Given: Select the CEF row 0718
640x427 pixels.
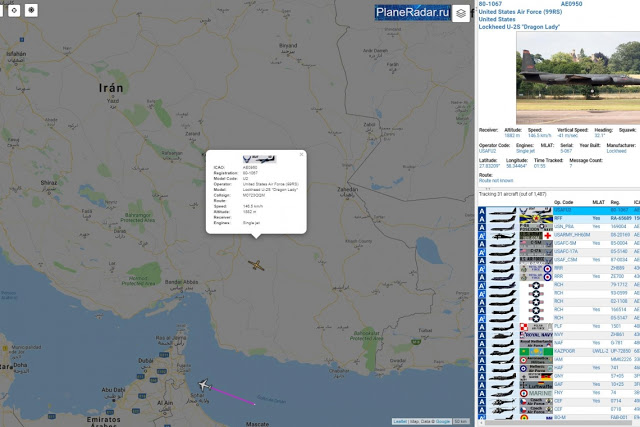Looking at the screenshot, I should click(559, 409).
